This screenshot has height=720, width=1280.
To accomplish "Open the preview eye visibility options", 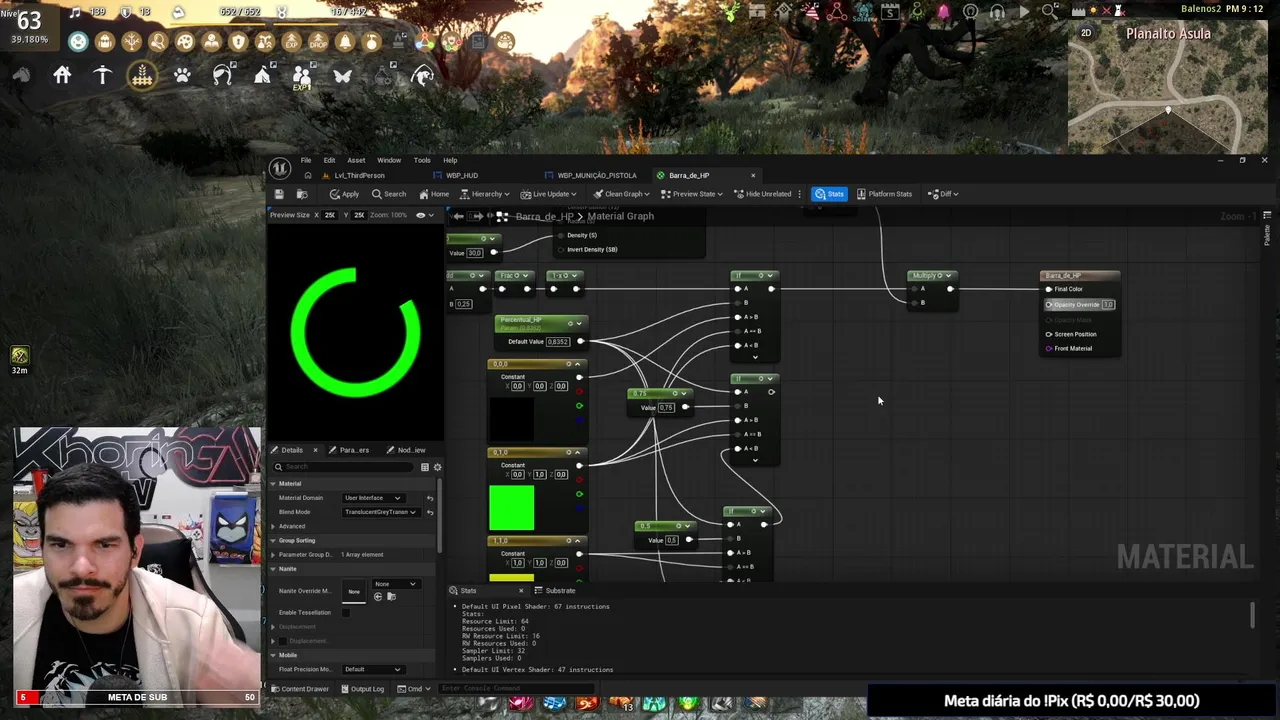I will pos(424,215).
